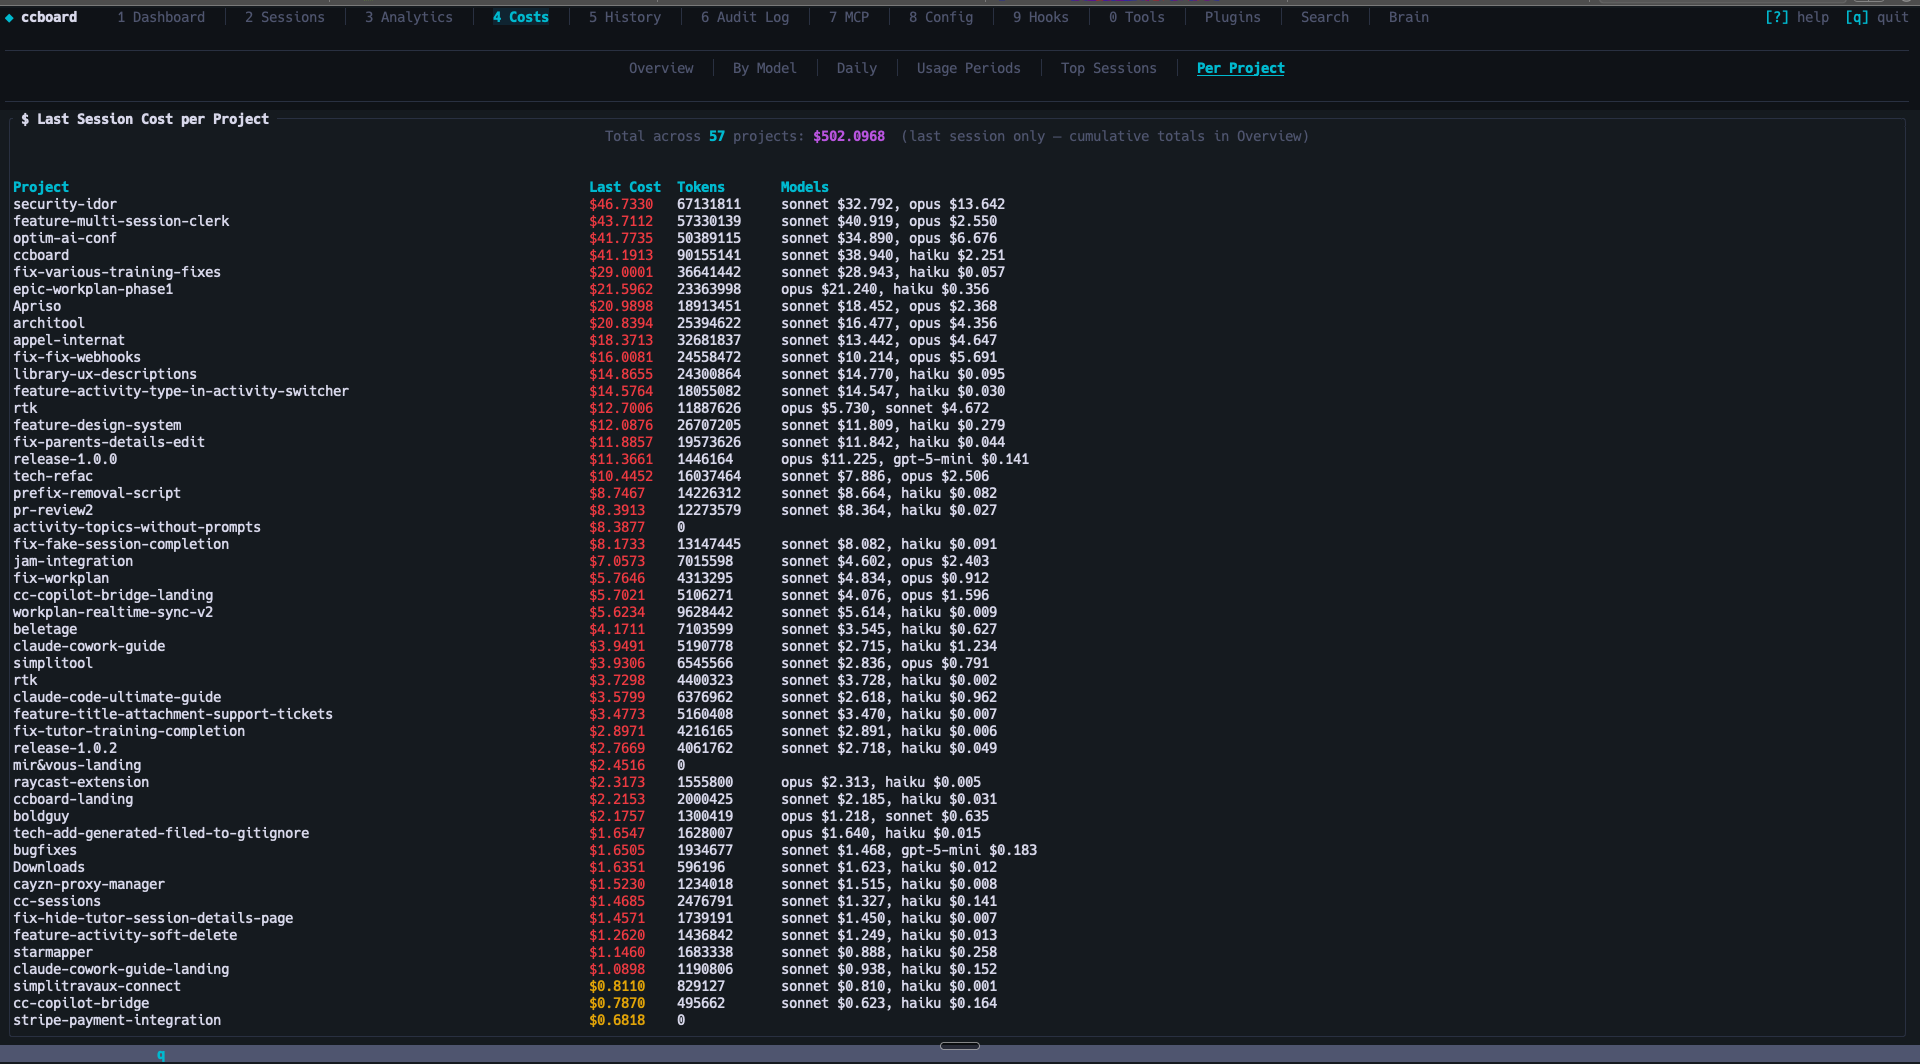View the Usage Periods sub-tab
The width and height of the screenshot is (1920, 1064).
969,68
